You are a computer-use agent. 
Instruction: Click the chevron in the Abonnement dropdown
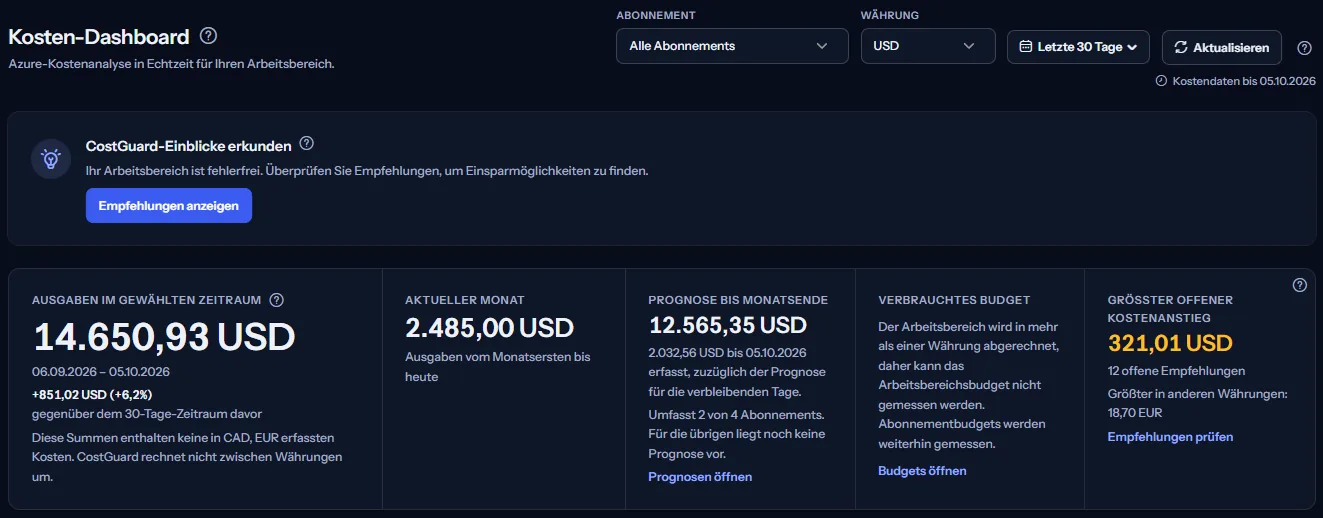[x=822, y=46]
